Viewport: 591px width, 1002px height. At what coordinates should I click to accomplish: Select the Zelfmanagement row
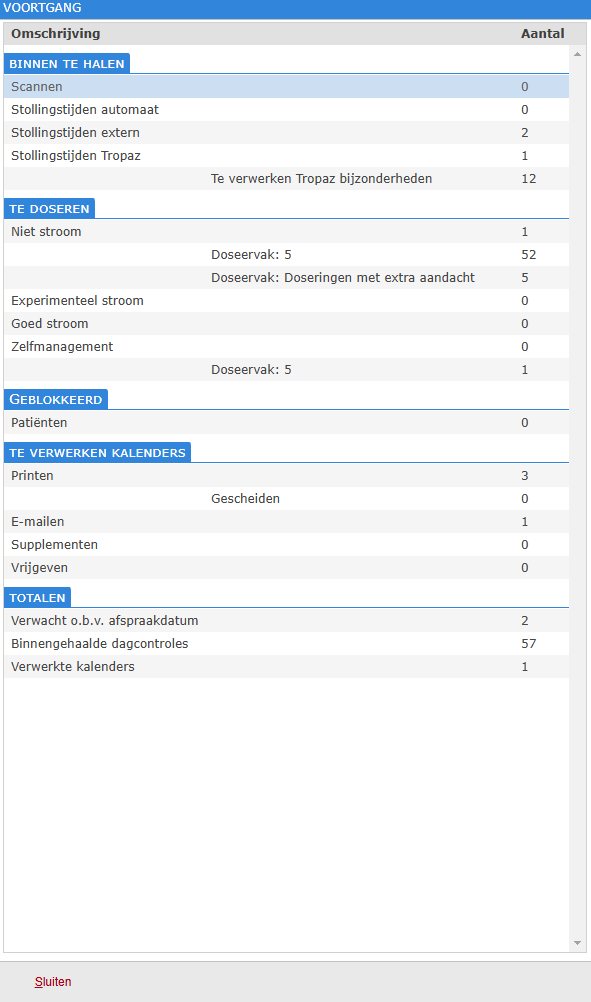pyautogui.click(x=286, y=346)
